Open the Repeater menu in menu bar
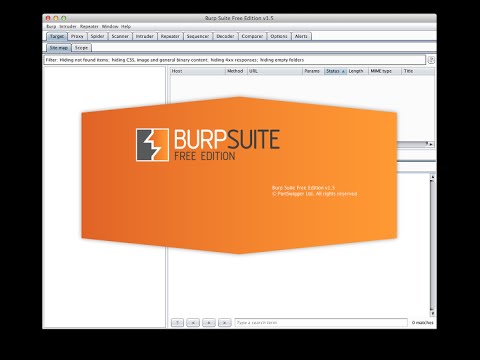The width and height of the screenshot is (480, 360). tap(89, 26)
